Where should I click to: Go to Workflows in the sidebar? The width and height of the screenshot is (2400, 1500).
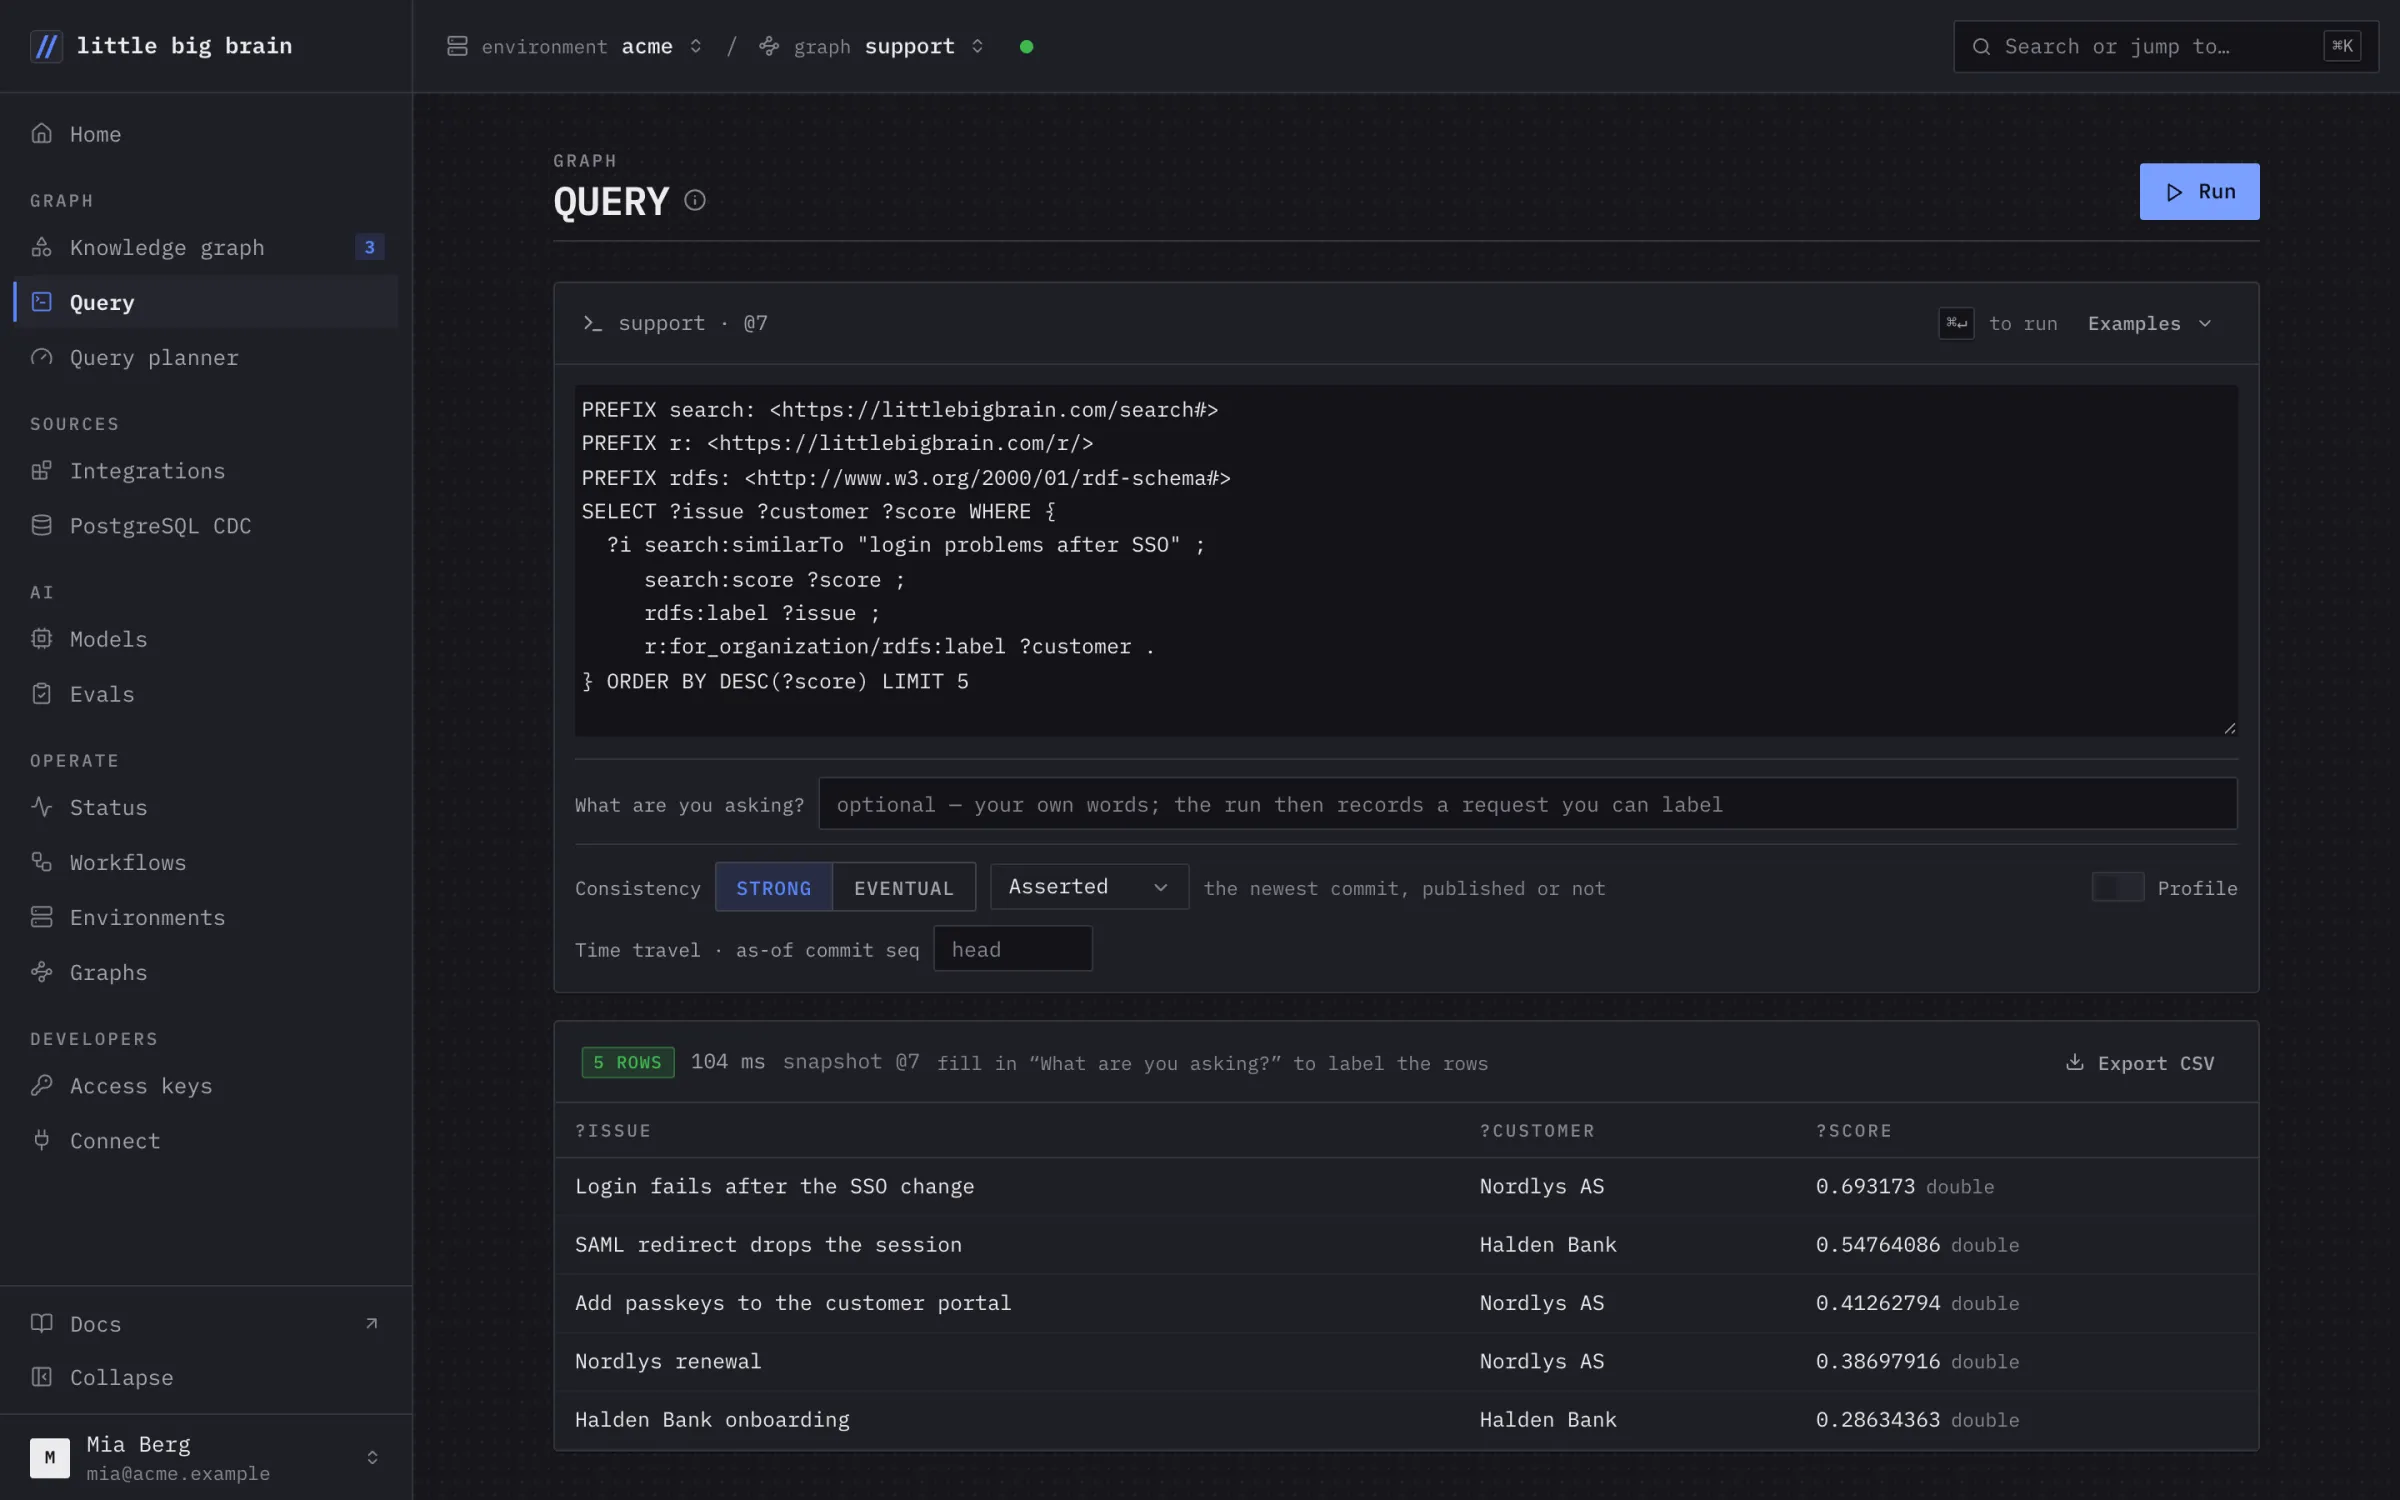tap(206, 861)
